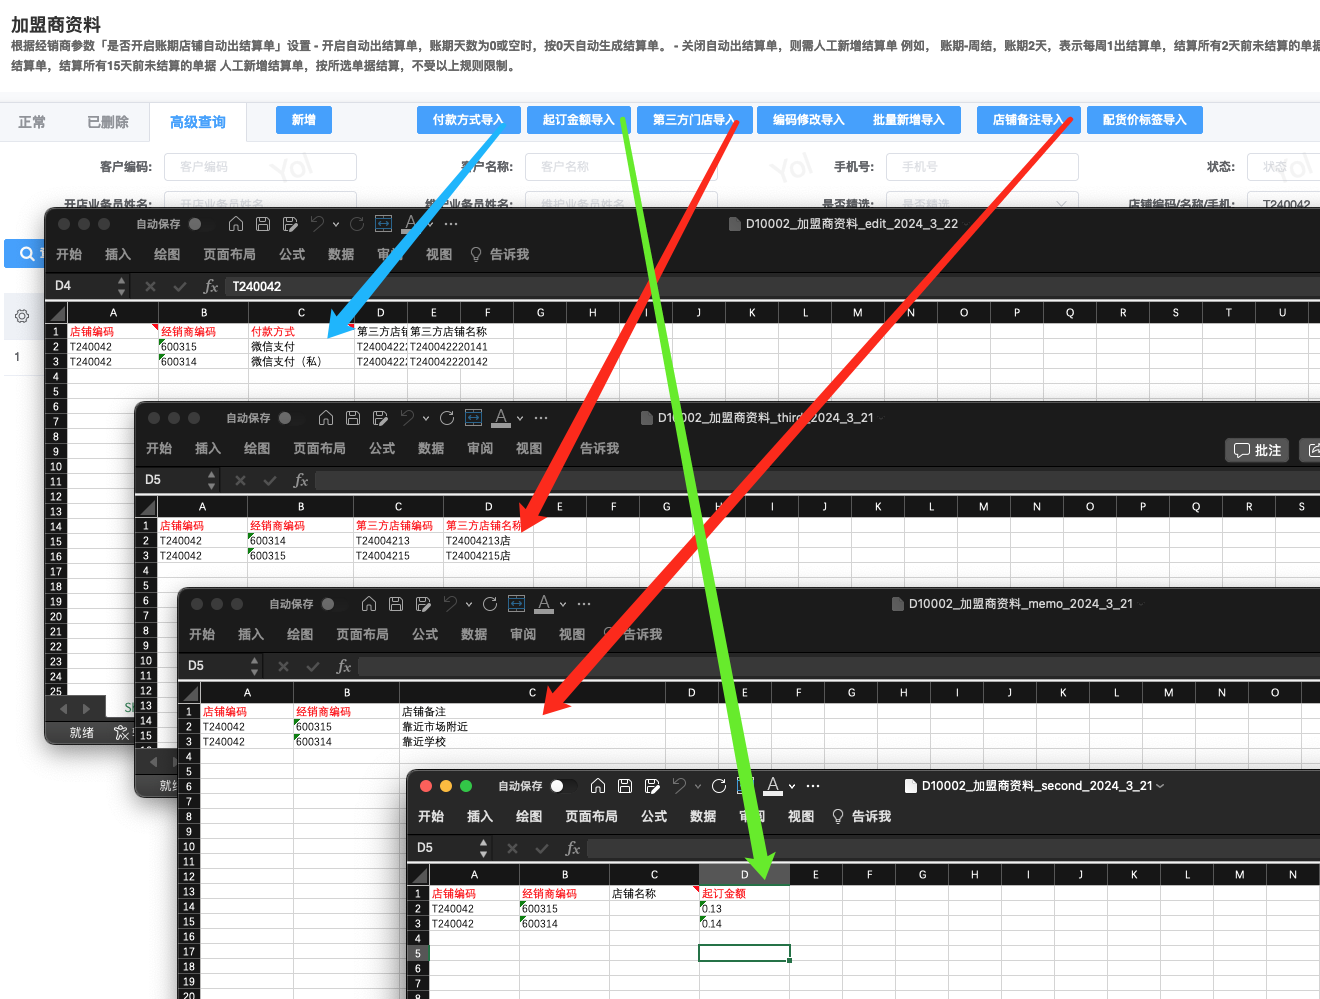Click the table settings gear icon on the web page
Image resolution: width=1320 pixels, height=999 pixels.
[x=22, y=316]
